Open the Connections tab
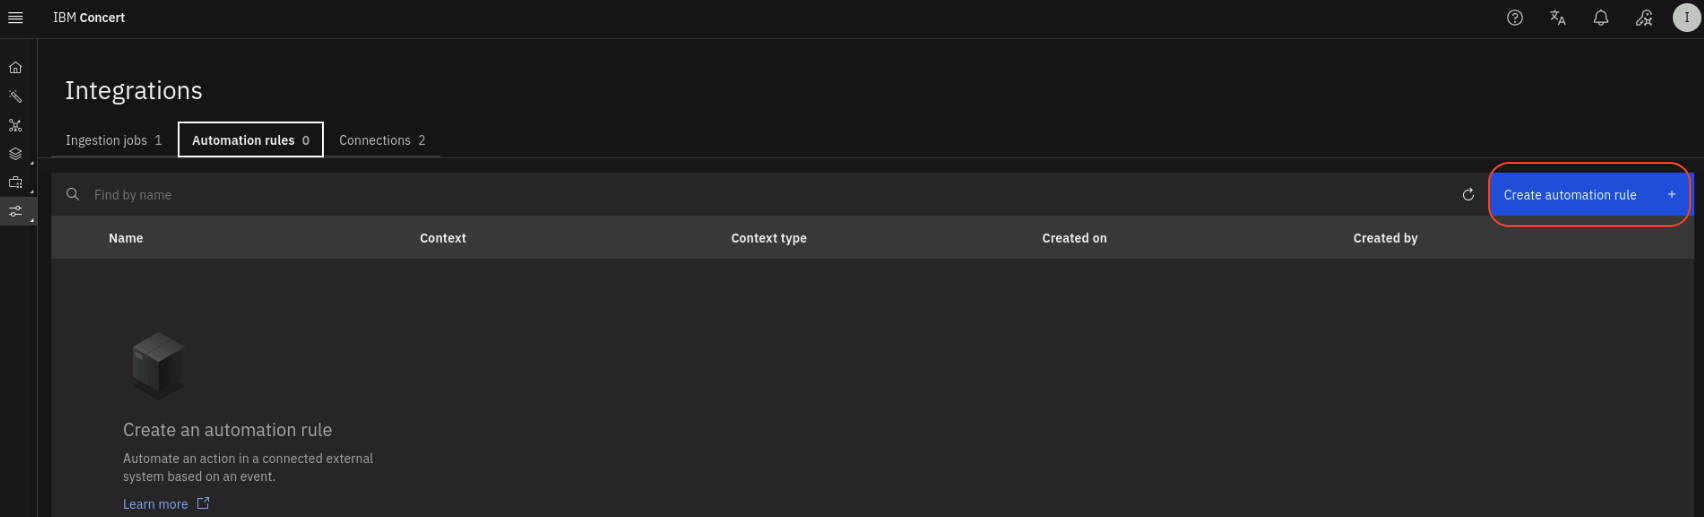The width and height of the screenshot is (1704, 517). pos(382,140)
